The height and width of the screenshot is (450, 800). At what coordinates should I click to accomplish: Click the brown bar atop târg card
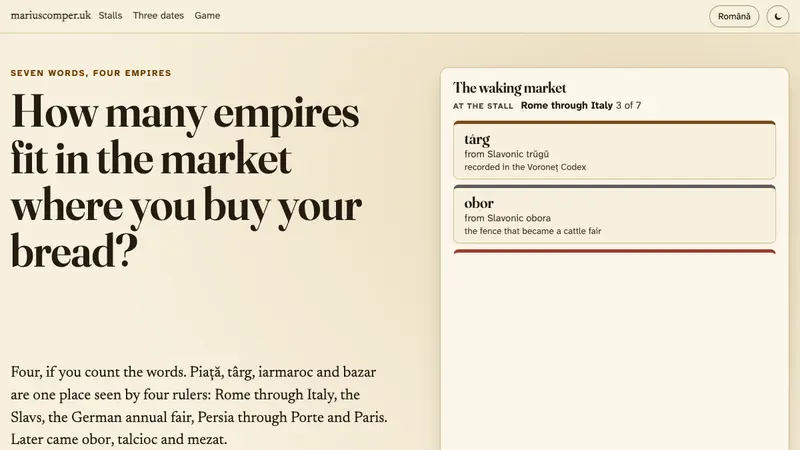(614, 122)
